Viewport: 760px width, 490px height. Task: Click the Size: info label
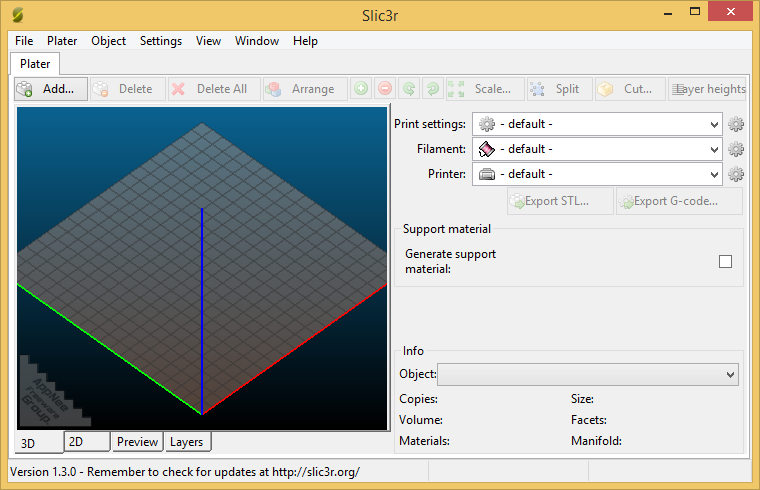click(x=582, y=399)
